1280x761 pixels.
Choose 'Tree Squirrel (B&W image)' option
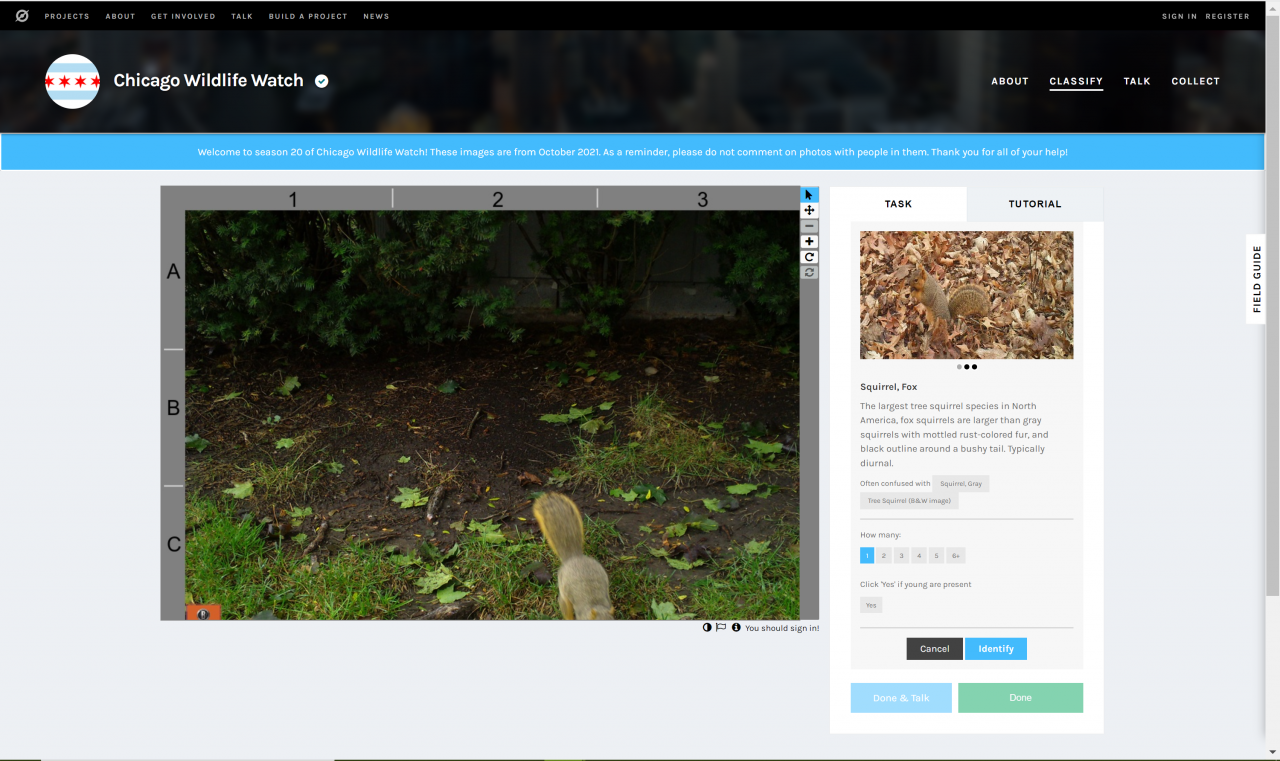[909, 501]
